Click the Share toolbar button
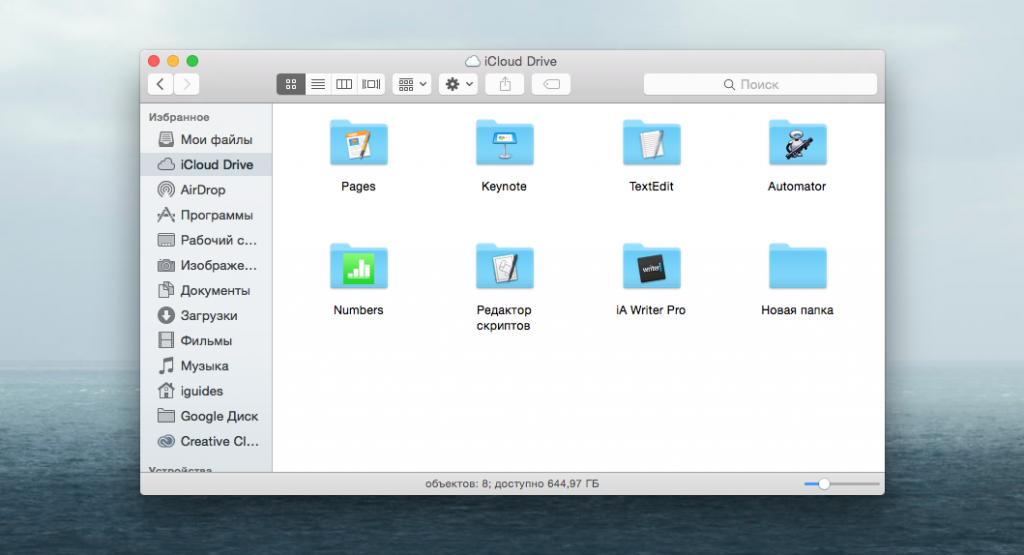 505,84
